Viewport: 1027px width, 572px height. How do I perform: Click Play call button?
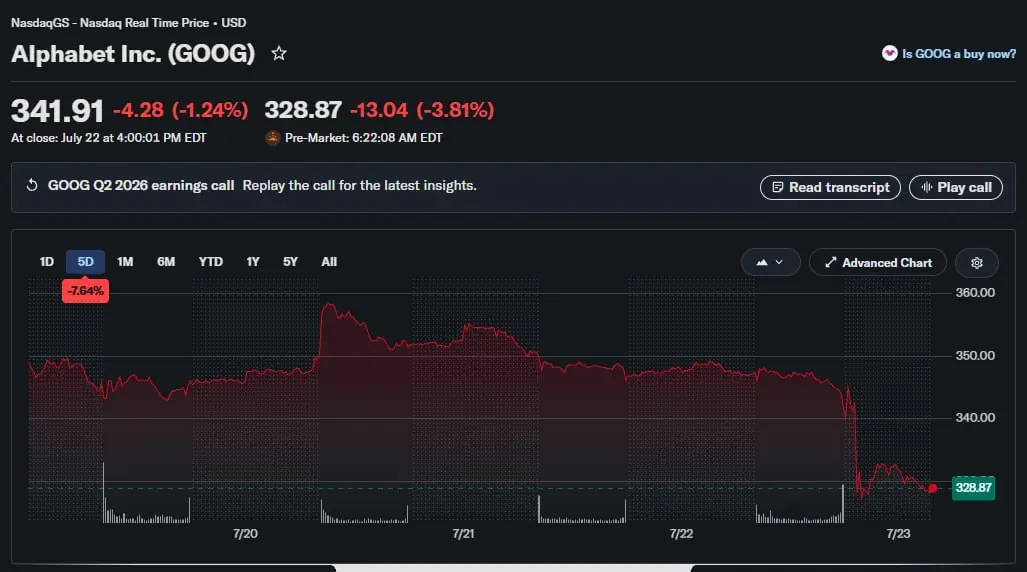956,187
